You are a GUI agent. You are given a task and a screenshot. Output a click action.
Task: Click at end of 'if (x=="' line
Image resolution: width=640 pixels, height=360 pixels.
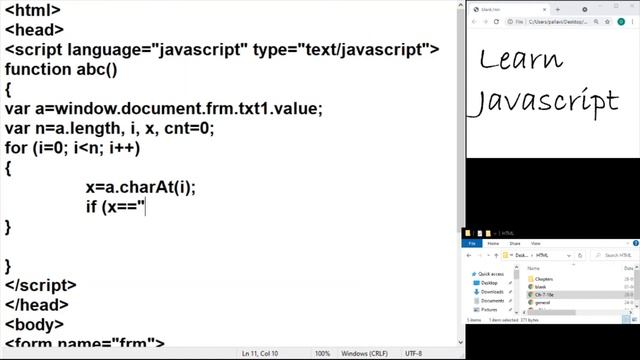145,207
